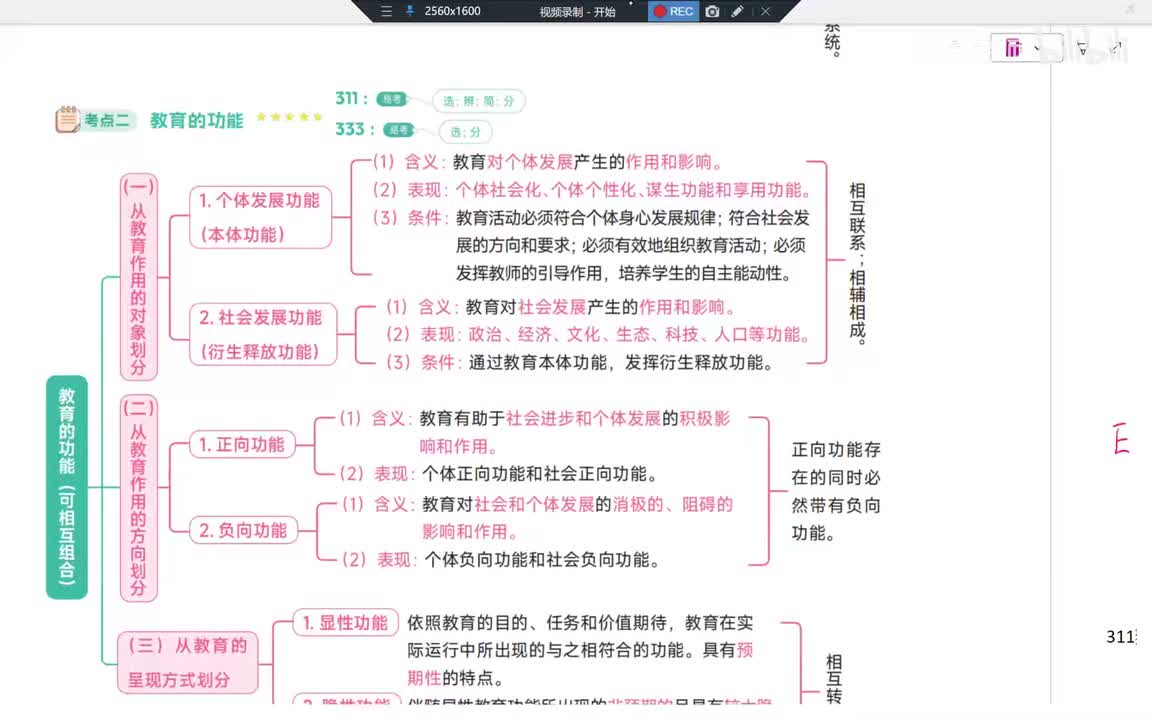Select the 2. 社会发展功能 (衍生释放功能) node
Screen dimensions: 1152x720
[x=263, y=334]
